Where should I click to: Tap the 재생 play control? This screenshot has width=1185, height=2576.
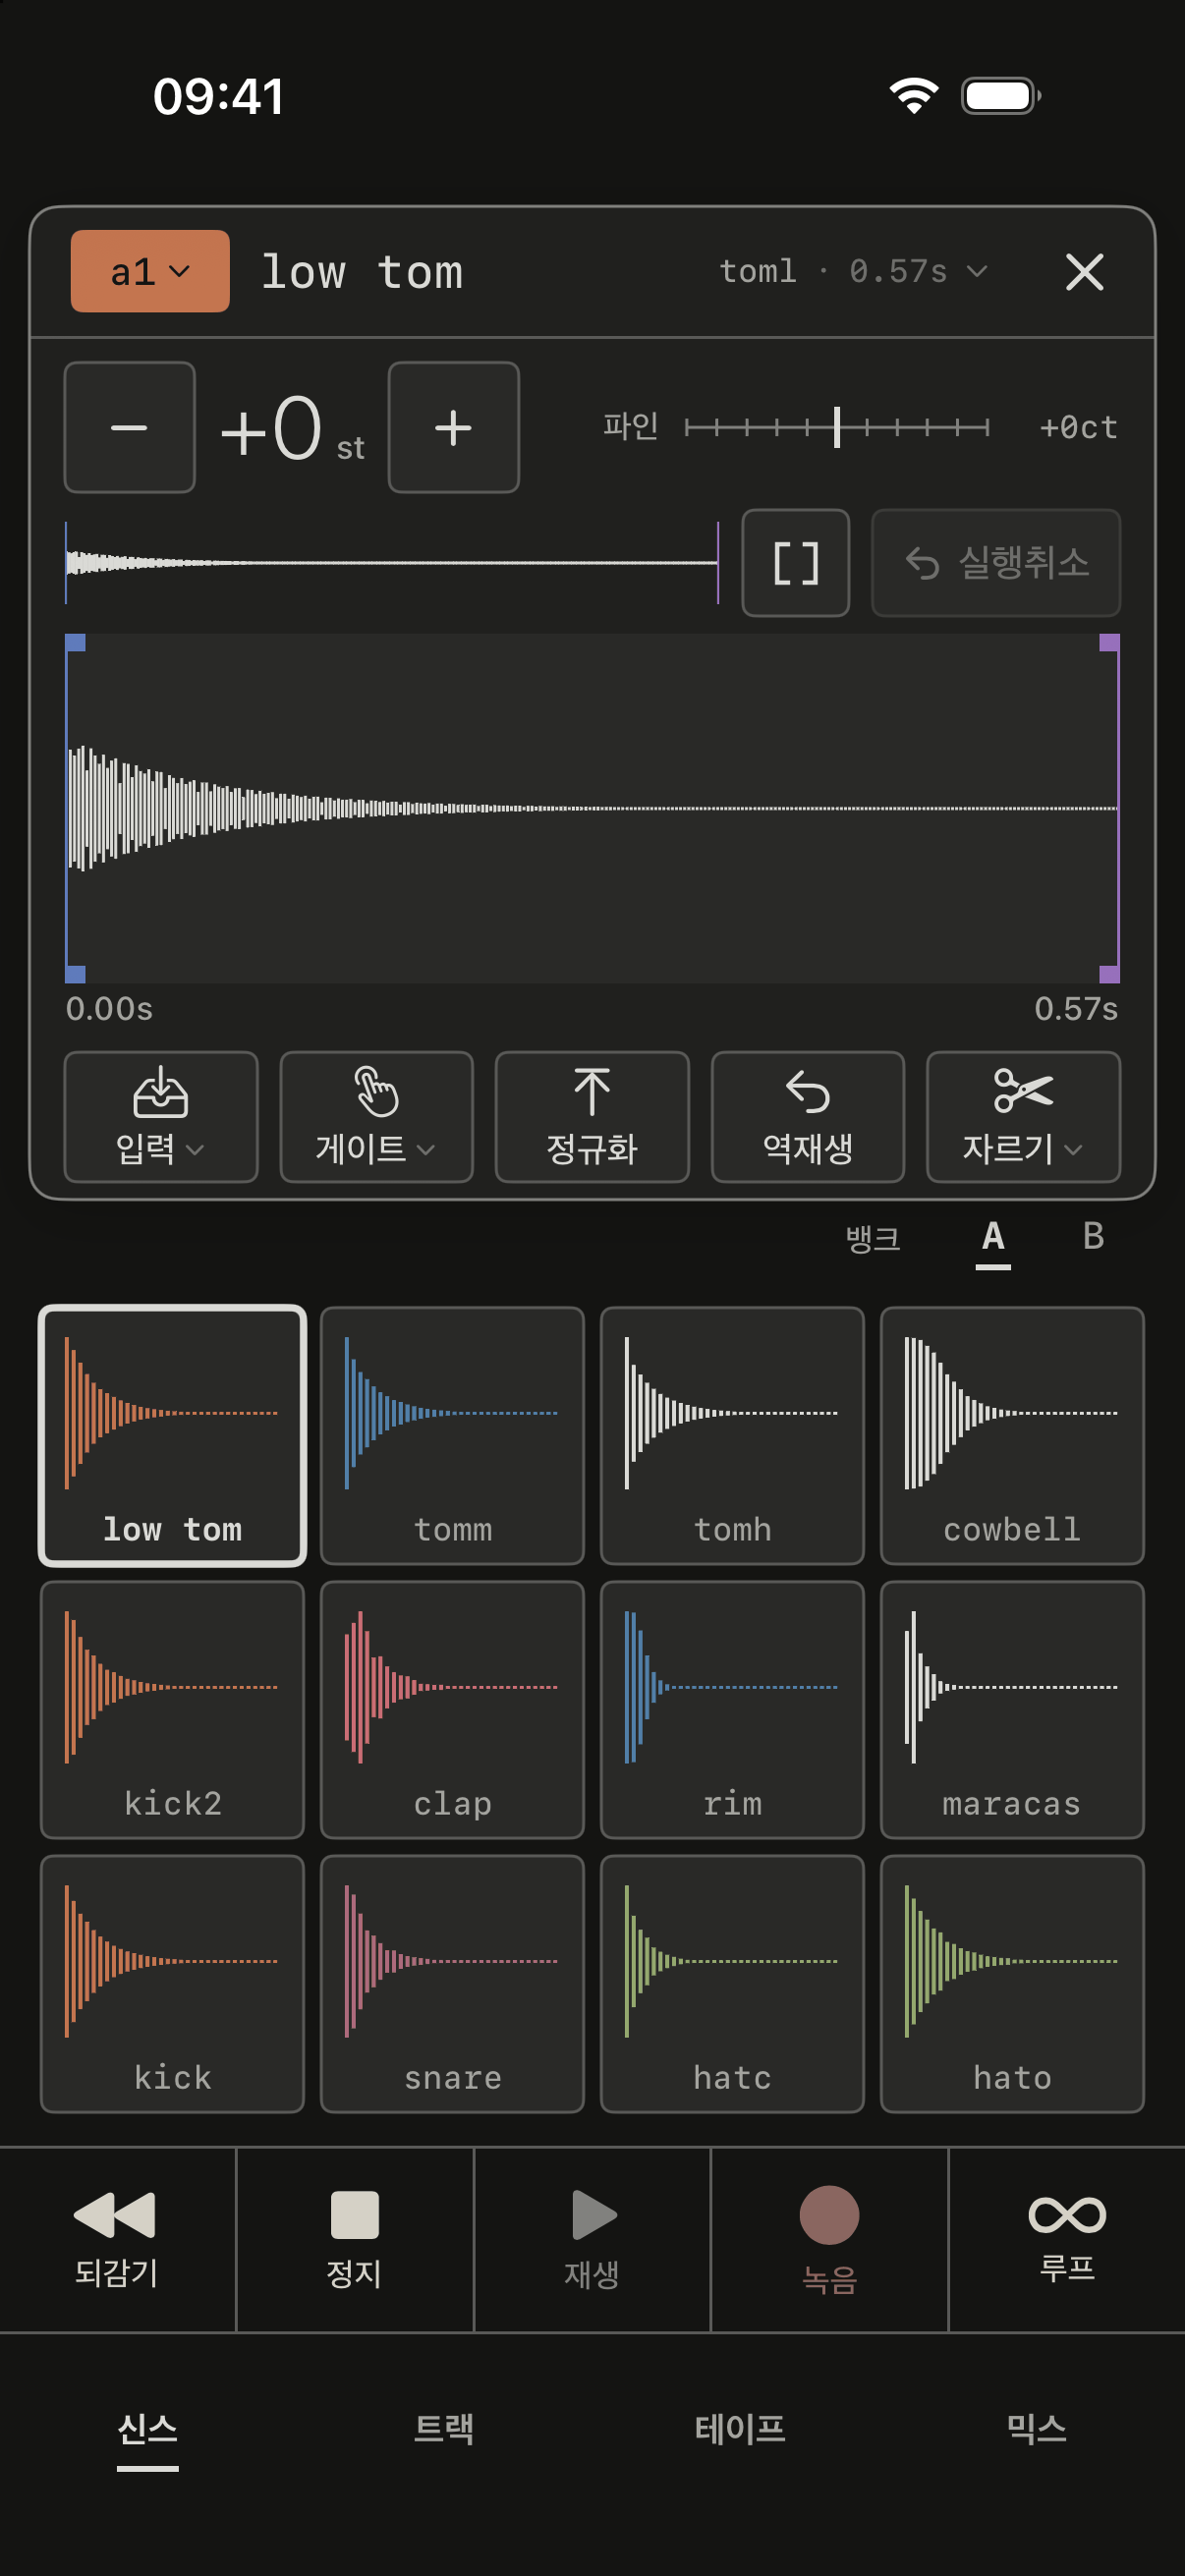[592, 2239]
